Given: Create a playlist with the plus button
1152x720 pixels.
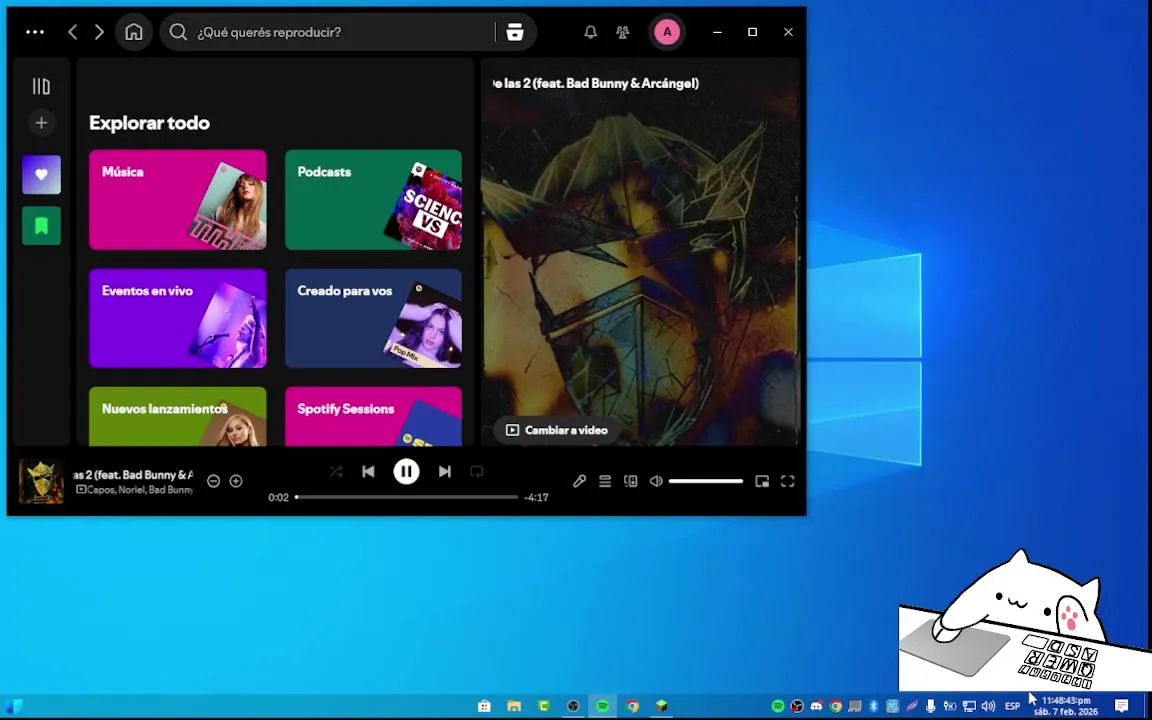Looking at the screenshot, I should (x=41, y=123).
